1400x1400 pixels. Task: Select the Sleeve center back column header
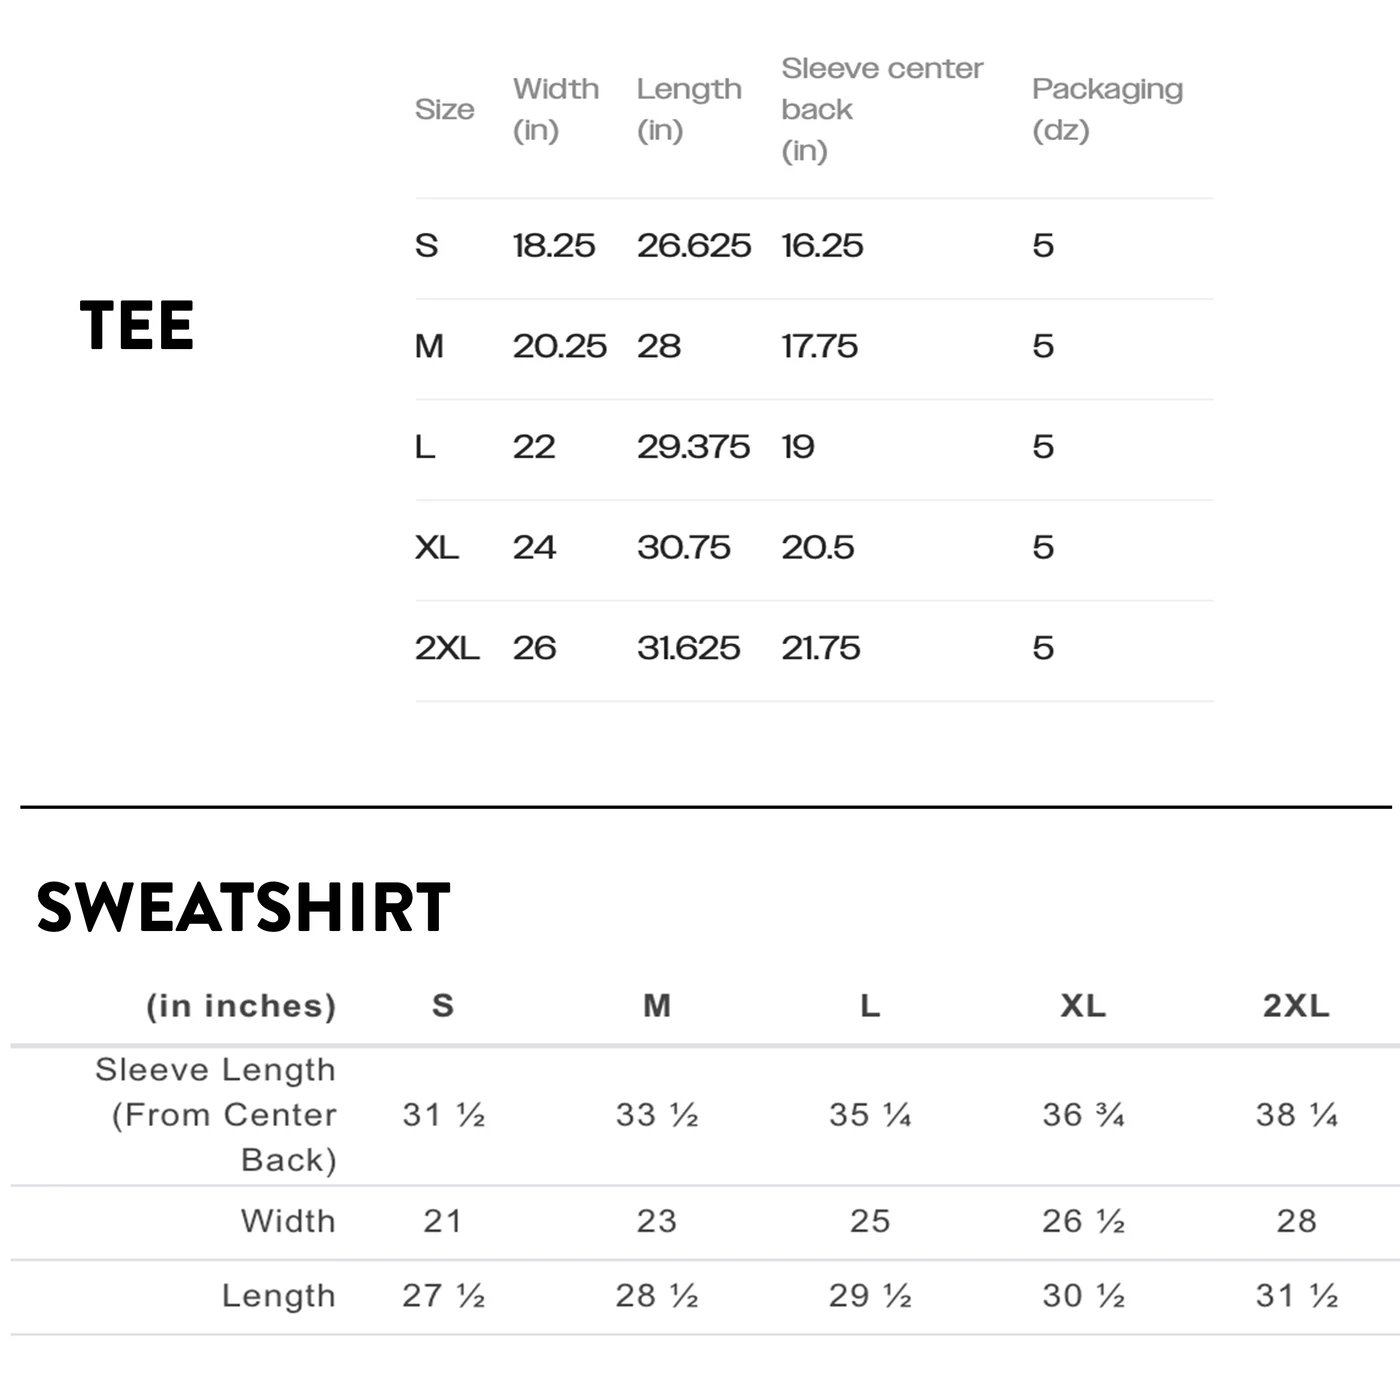[881, 109]
